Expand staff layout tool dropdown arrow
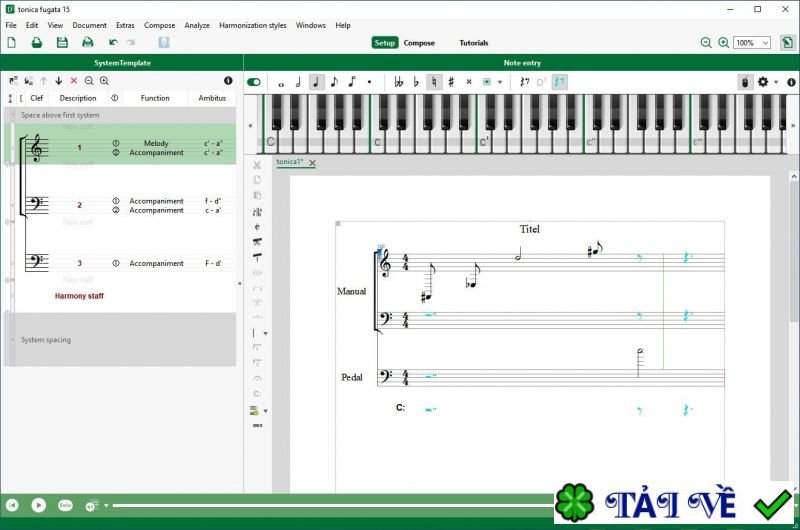Viewport: 800px width, 530px height. (x=265, y=411)
